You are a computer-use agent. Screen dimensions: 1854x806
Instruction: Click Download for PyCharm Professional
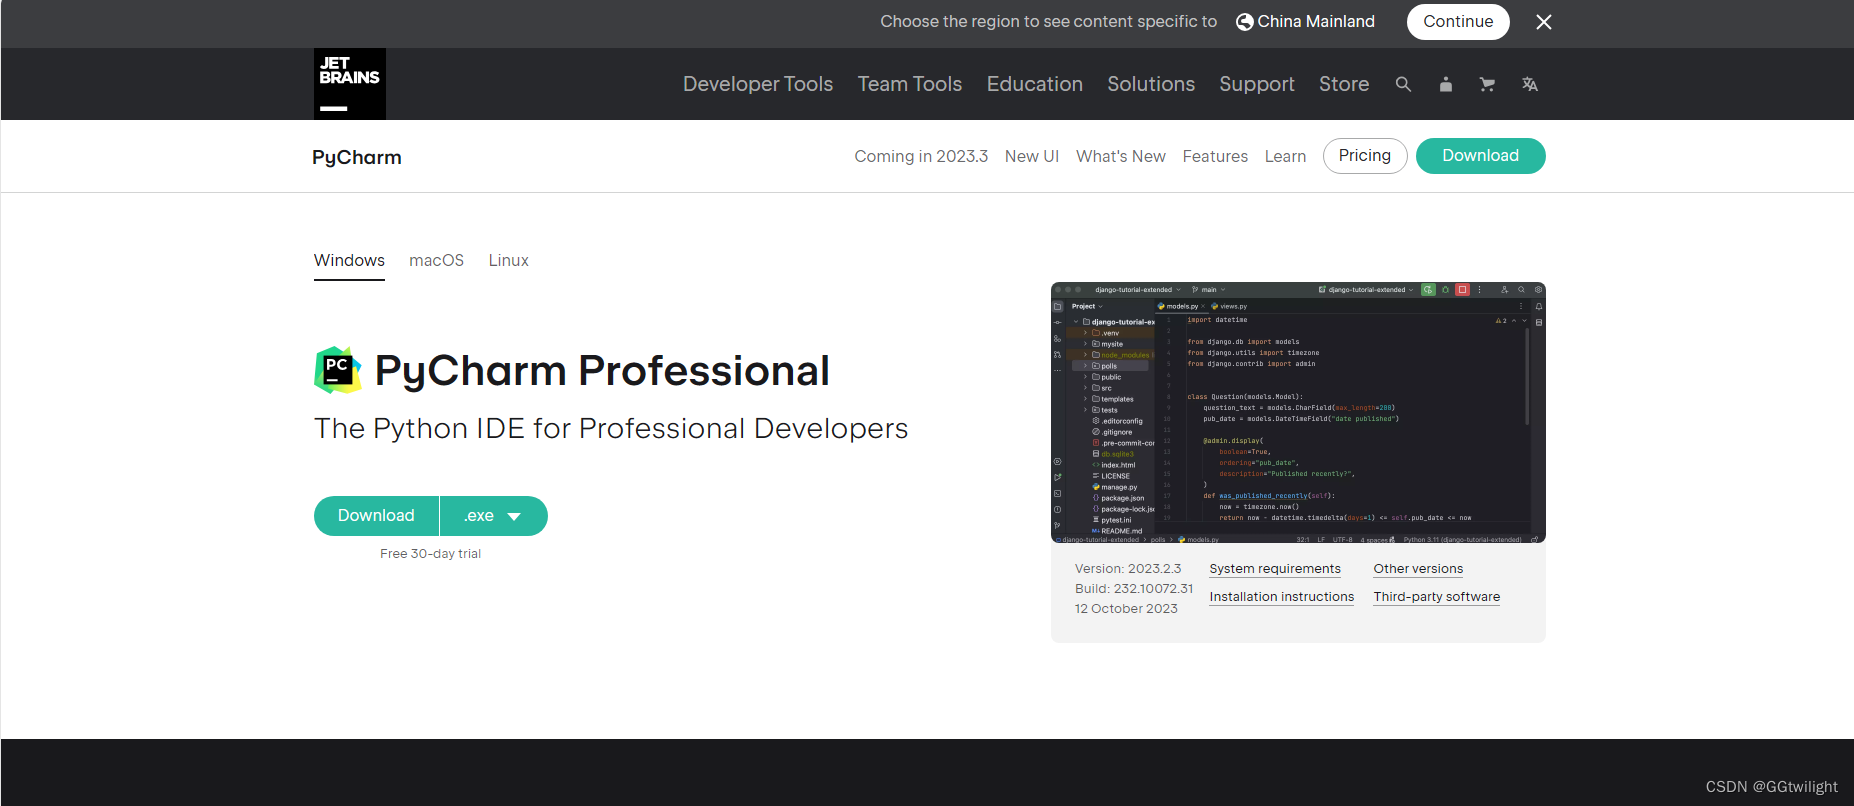pyautogui.click(x=376, y=516)
